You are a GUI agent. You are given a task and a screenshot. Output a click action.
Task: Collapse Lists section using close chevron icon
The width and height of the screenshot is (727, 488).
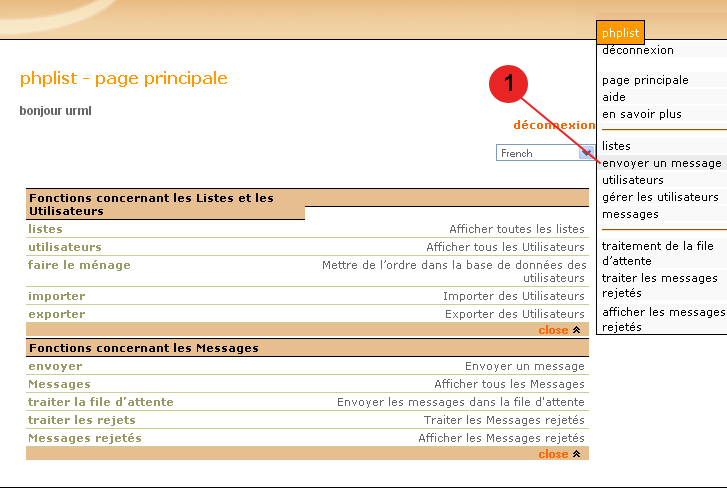[x=576, y=330]
